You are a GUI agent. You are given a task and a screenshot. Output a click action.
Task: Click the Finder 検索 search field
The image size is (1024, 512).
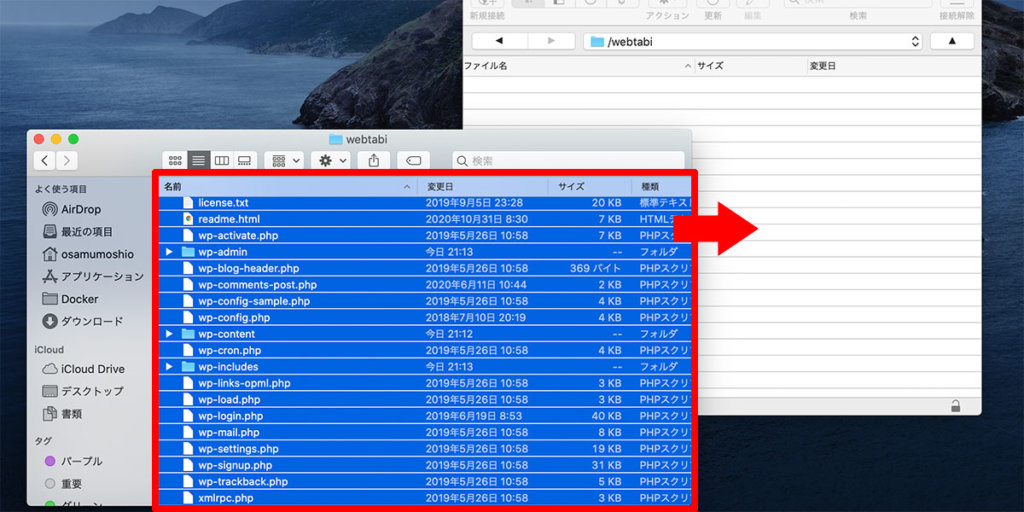pyautogui.click(x=570, y=160)
